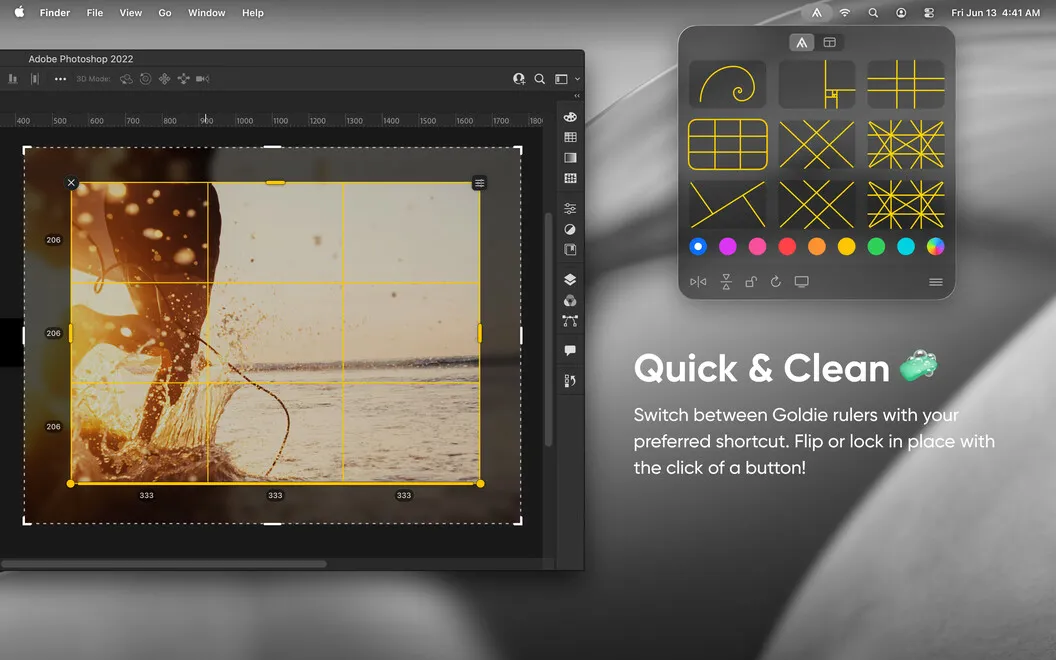Image resolution: width=1056 pixels, height=660 pixels.
Task: Click the 3D pan camera icon
Action: point(164,79)
